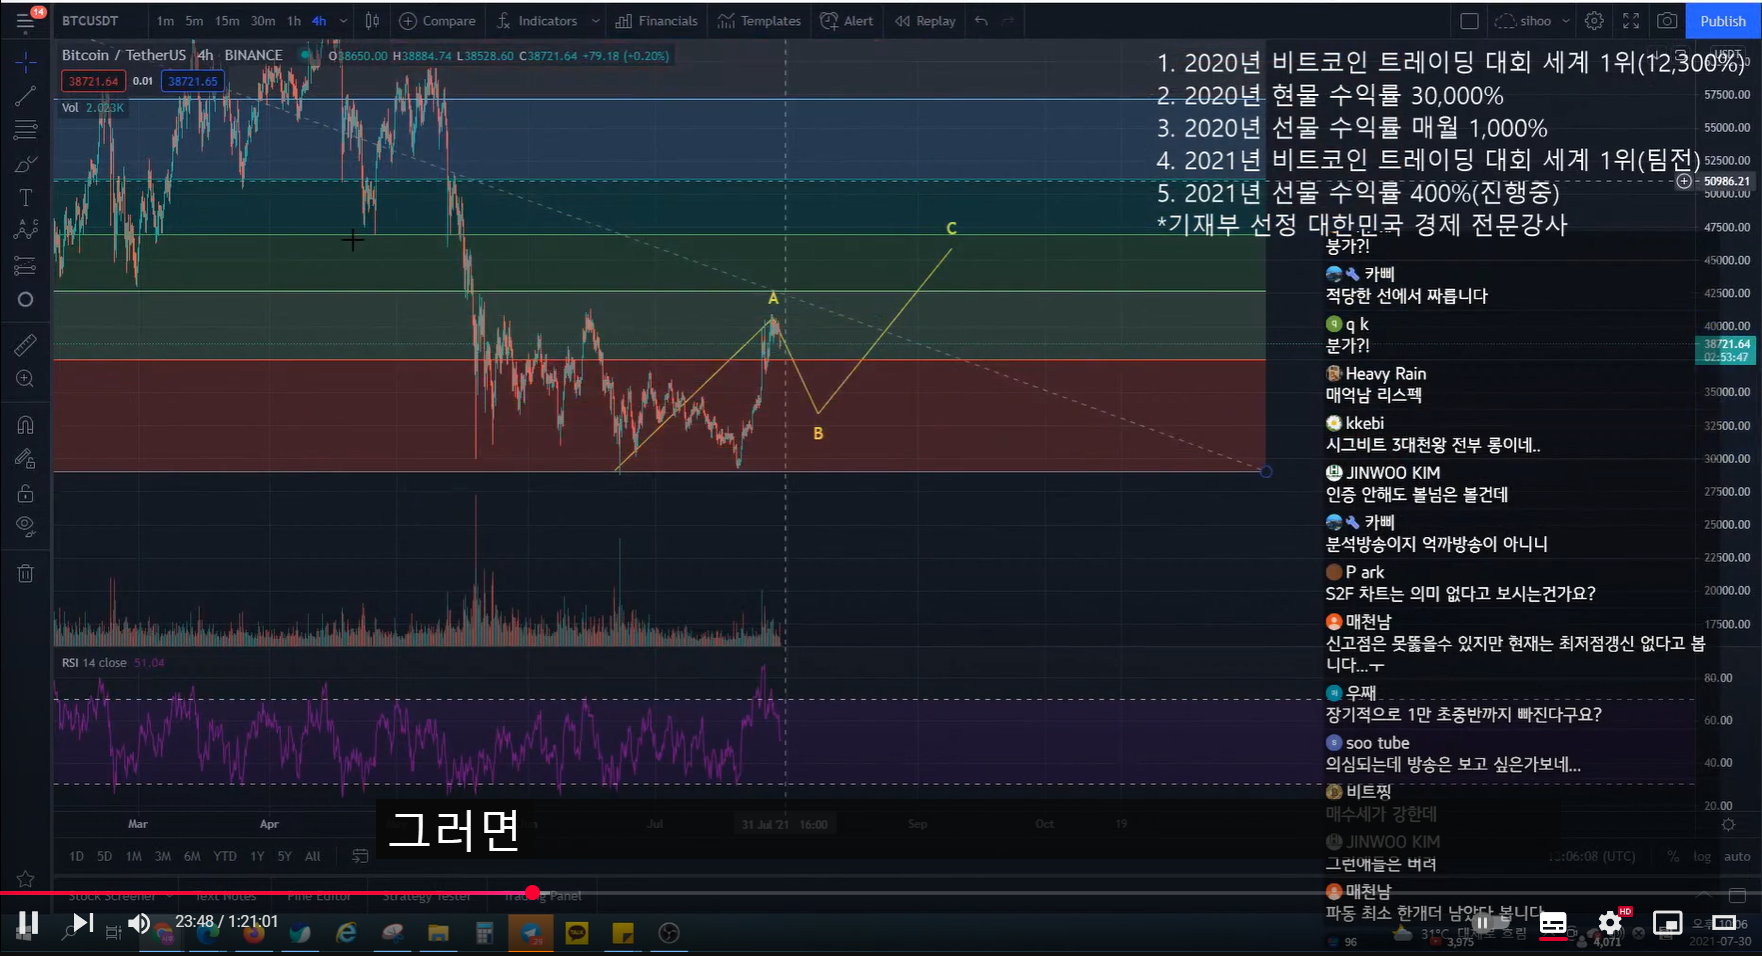Create an Alert
Viewport: 1762px width, 956px height.
tap(847, 21)
